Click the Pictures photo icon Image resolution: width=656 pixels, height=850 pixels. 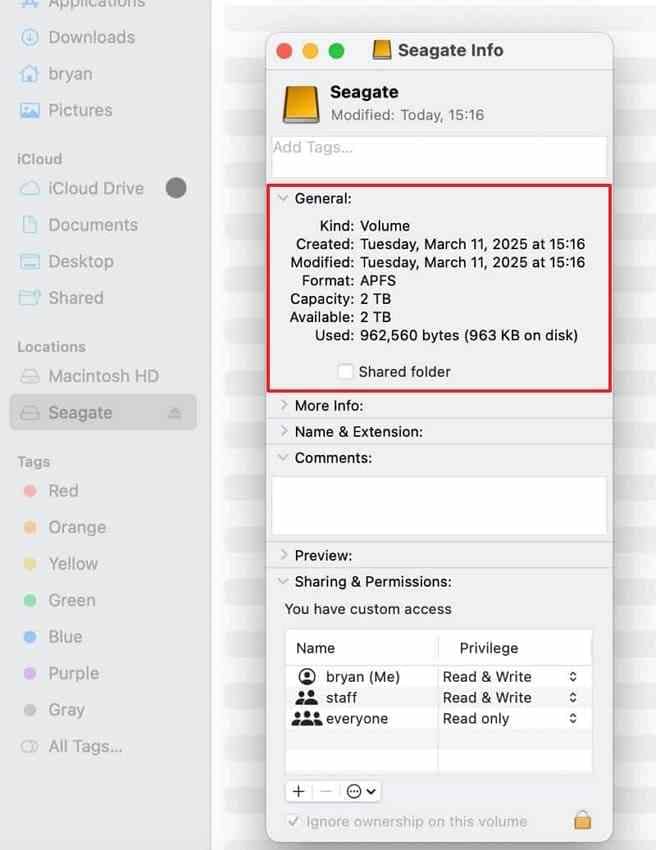[x=30, y=111]
